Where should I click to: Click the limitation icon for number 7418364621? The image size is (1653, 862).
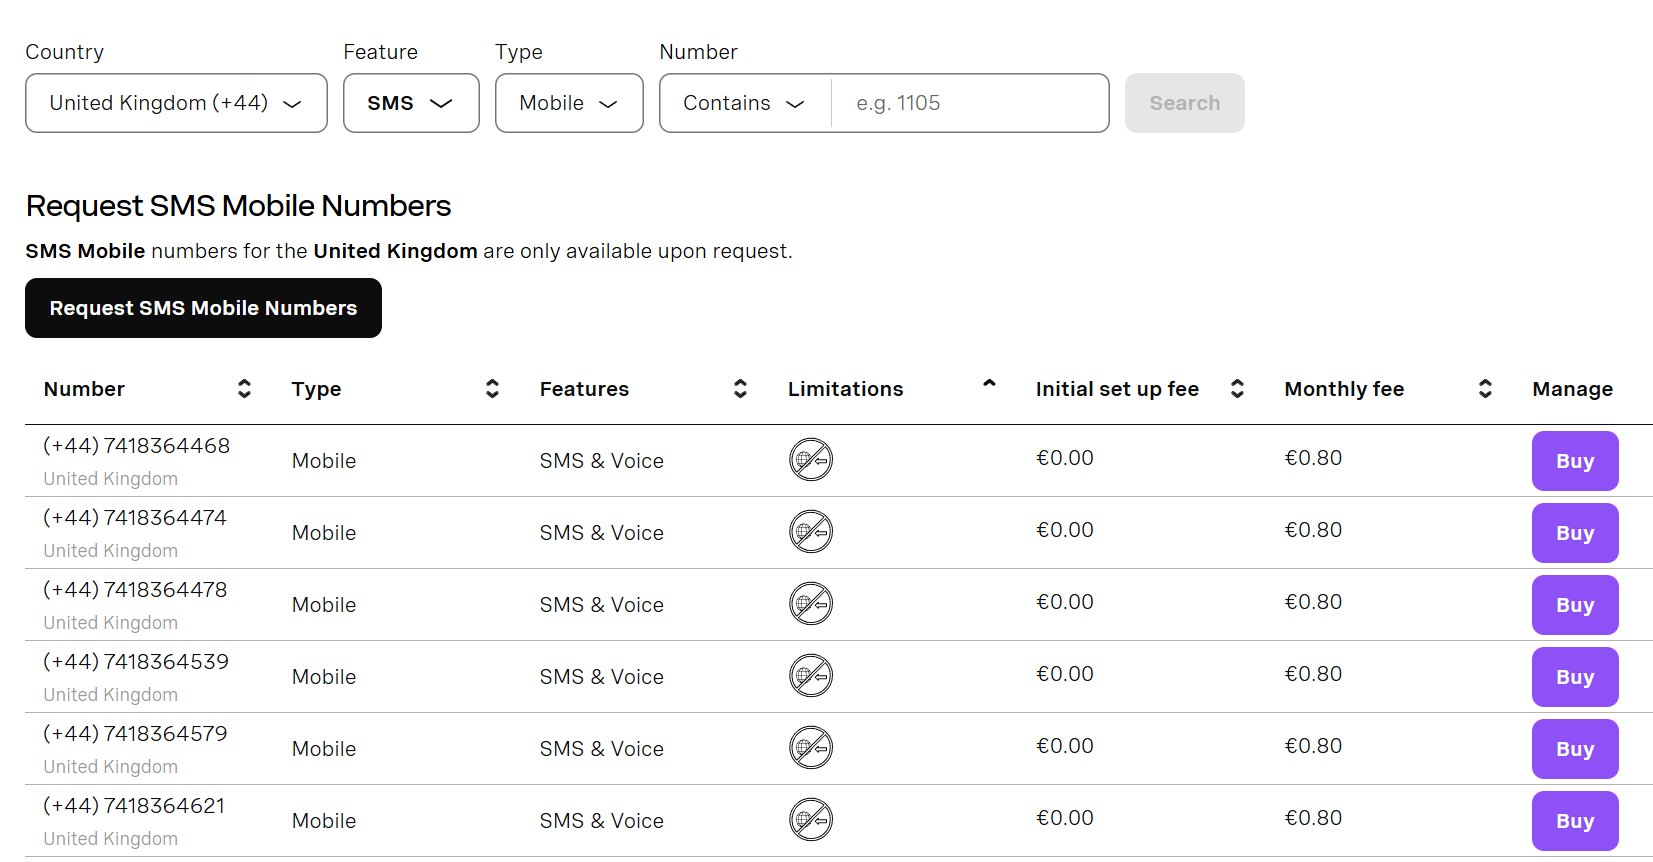coord(811,820)
